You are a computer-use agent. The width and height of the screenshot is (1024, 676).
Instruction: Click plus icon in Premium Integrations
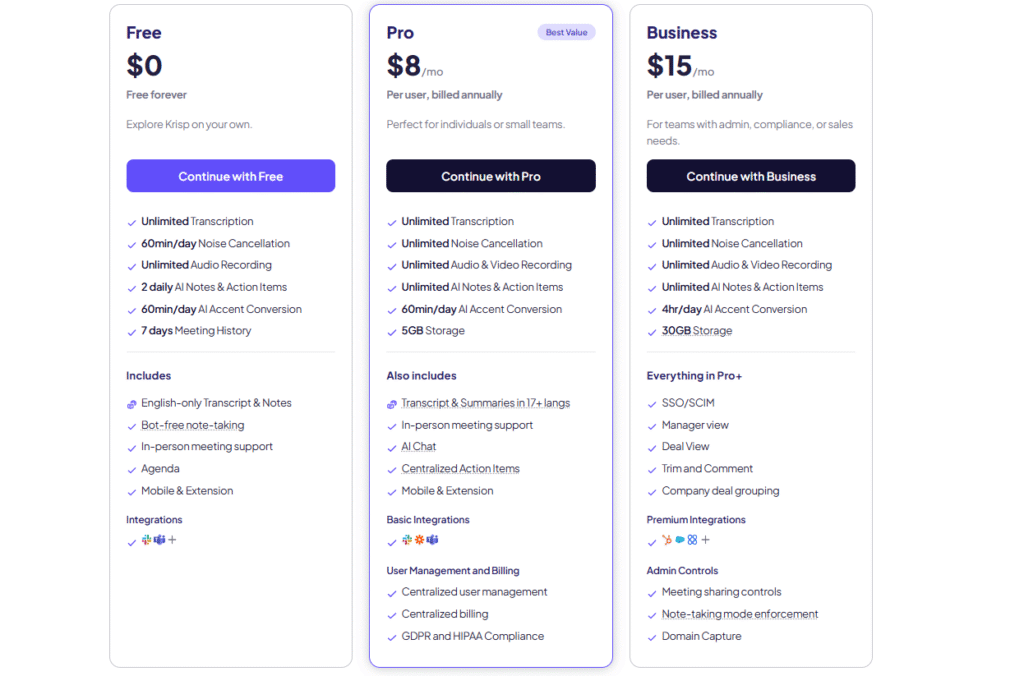point(705,540)
